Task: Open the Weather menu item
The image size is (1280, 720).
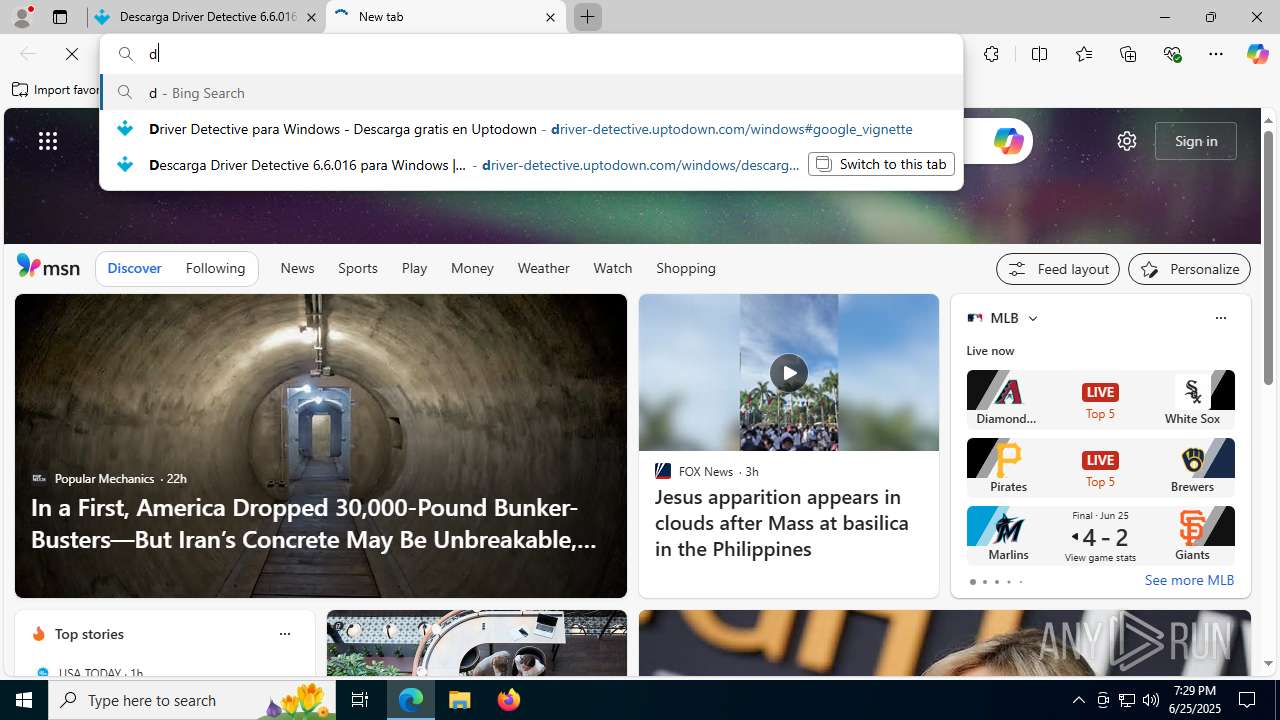Action: point(543,268)
